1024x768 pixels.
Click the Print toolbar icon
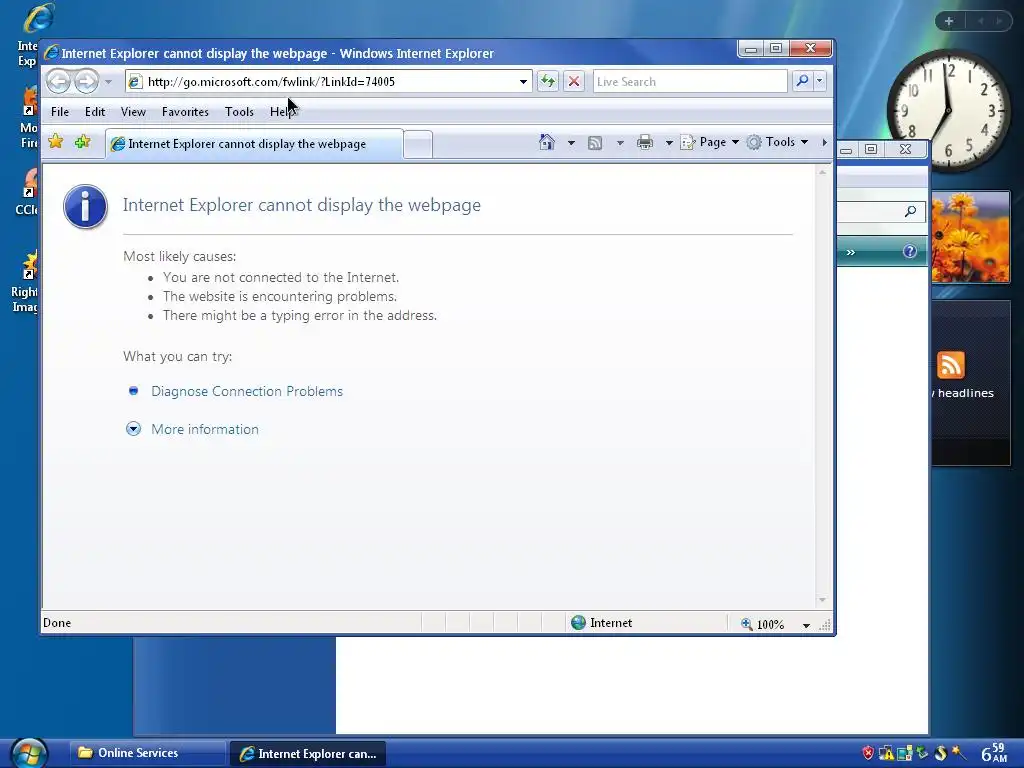[x=645, y=142]
